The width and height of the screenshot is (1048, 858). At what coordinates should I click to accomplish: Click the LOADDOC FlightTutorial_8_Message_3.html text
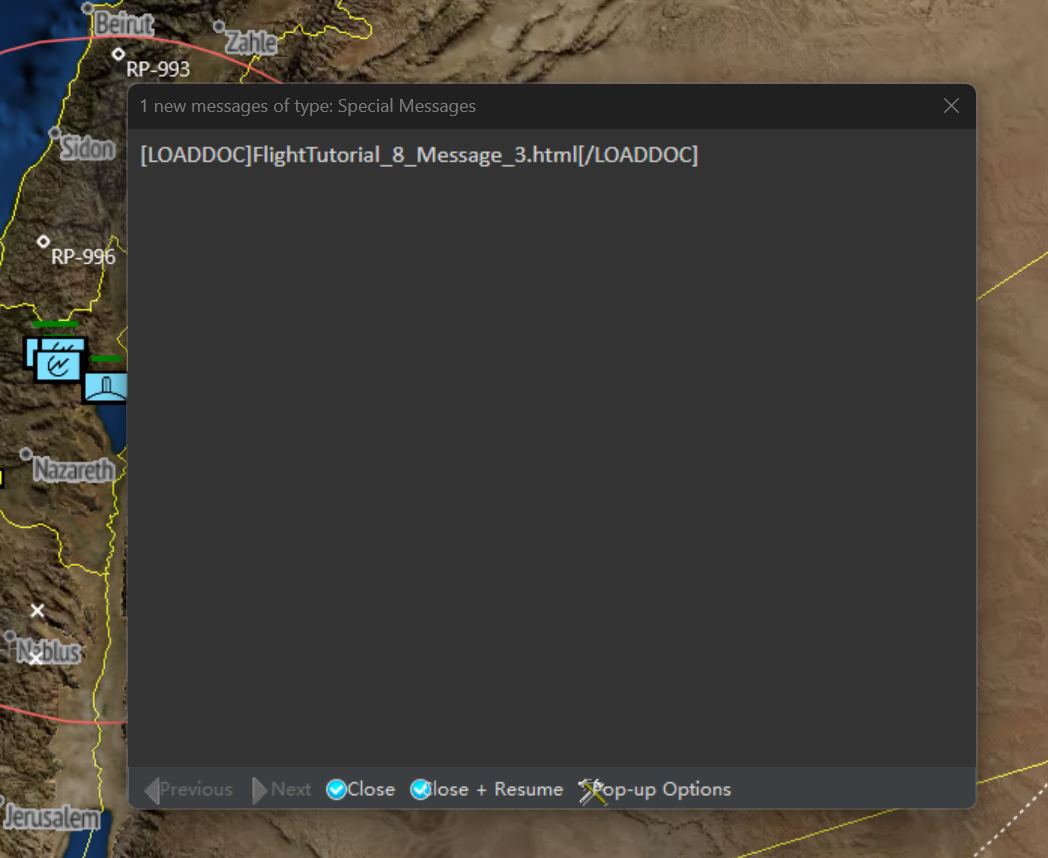click(x=419, y=155)
